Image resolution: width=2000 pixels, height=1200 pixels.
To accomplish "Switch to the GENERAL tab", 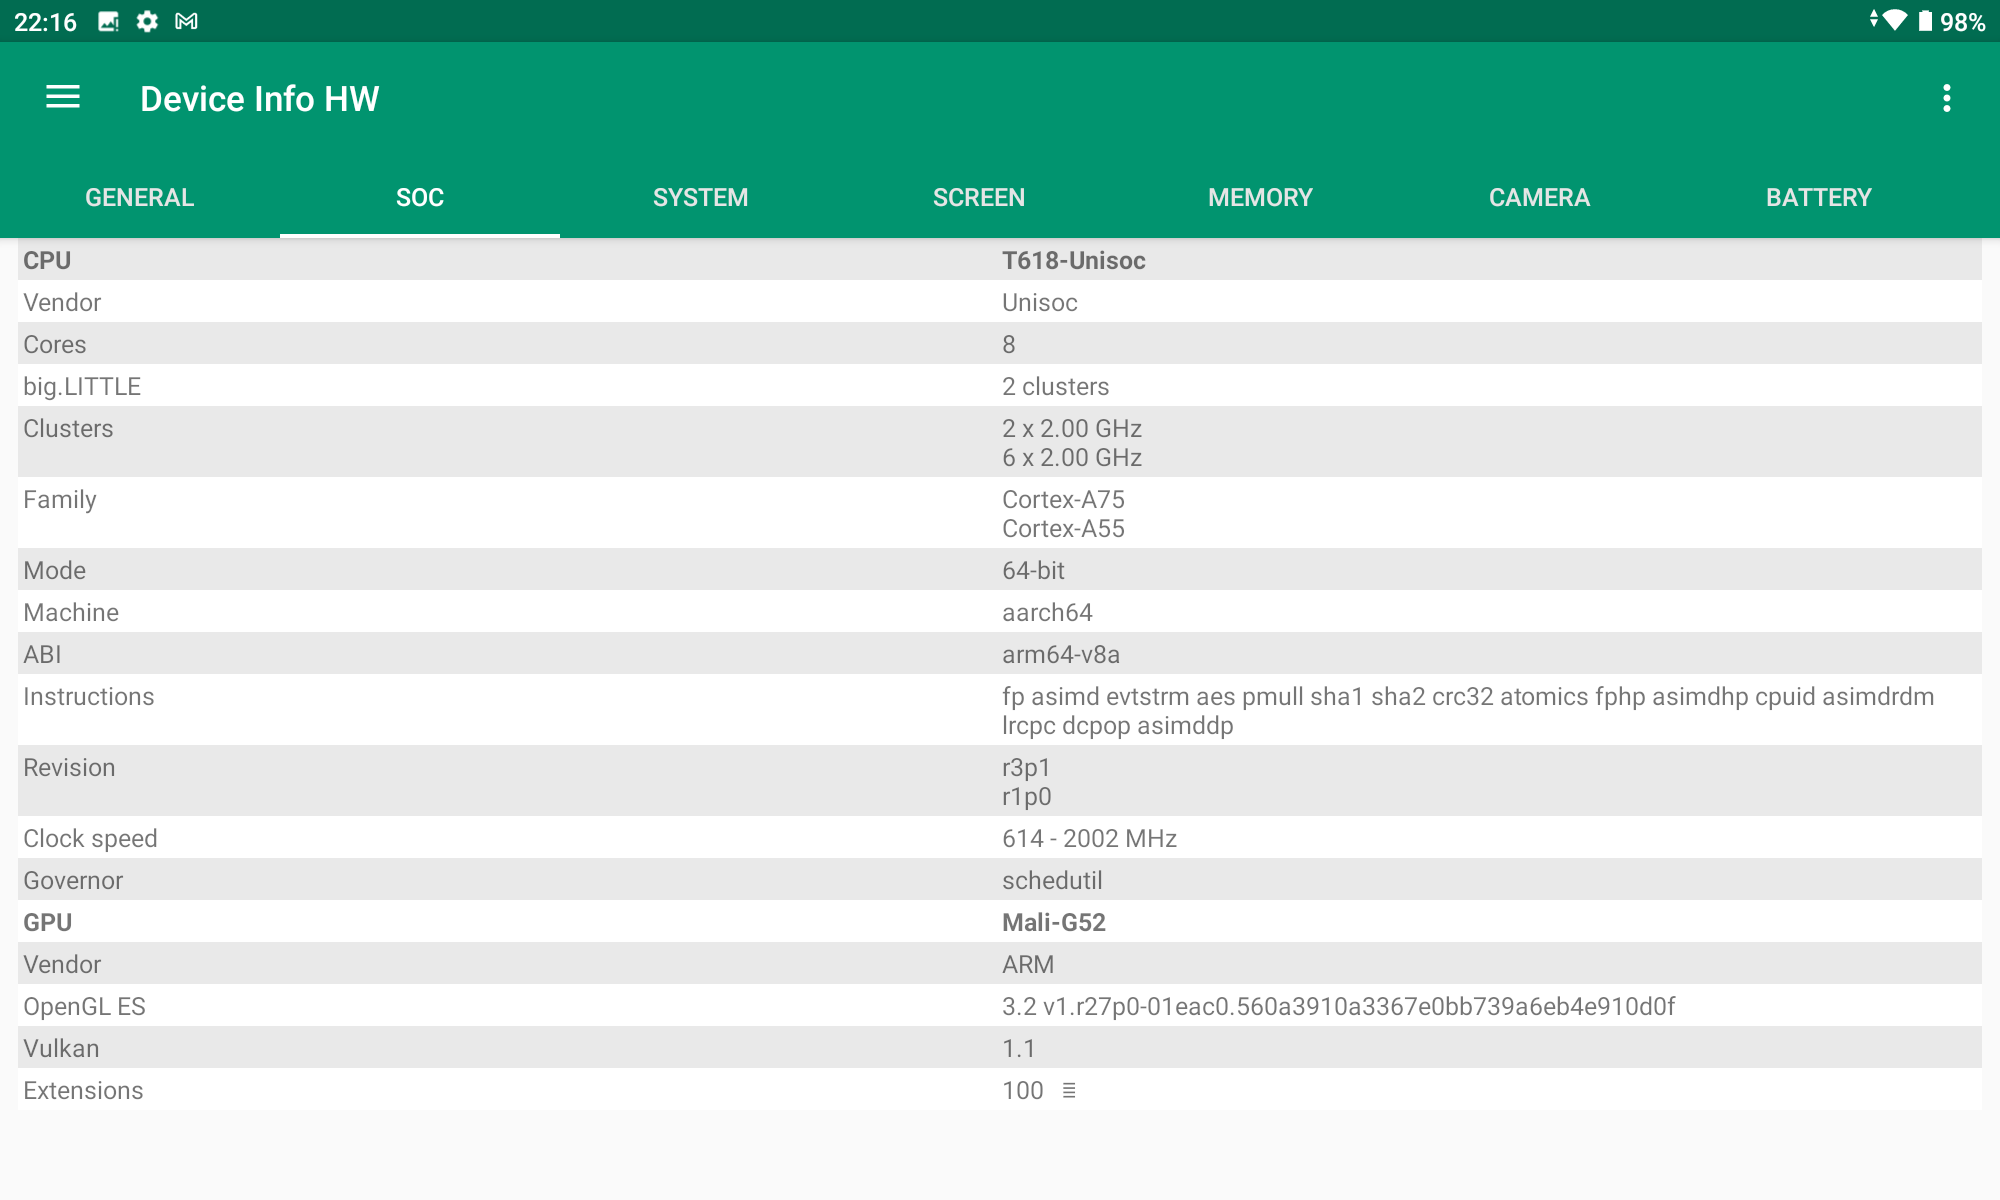I will [x=140, y=197].
